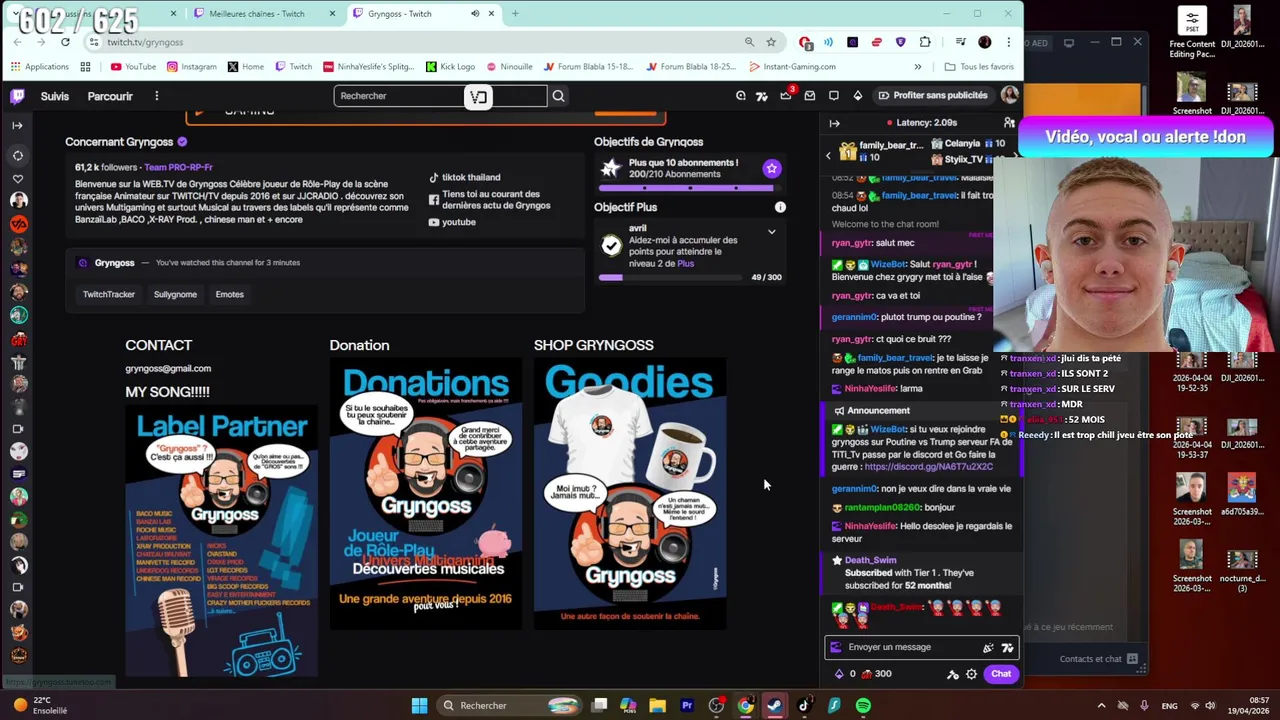Viewport: 1280px width, 720px height.
Task: Open Spotify from the taskbar
Action: click(x=863, y=706)
